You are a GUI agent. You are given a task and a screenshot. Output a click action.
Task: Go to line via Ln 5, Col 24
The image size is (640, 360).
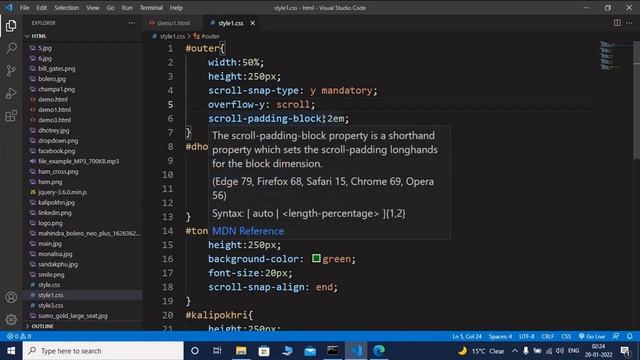click(x=467, y=336)
